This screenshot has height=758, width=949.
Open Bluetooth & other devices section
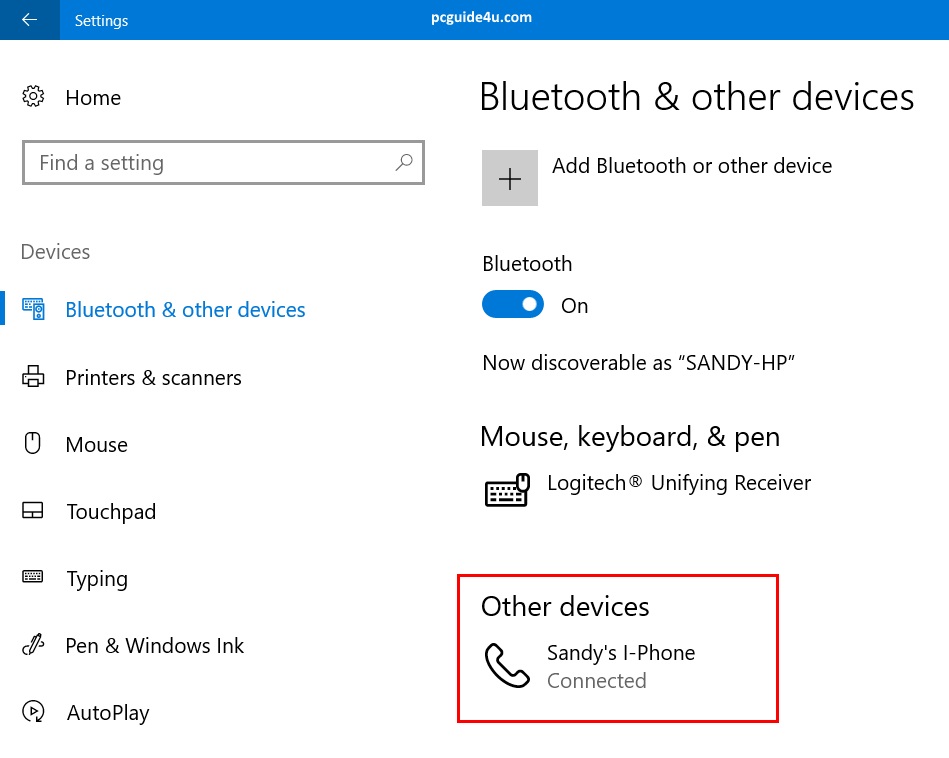point(185,310)
